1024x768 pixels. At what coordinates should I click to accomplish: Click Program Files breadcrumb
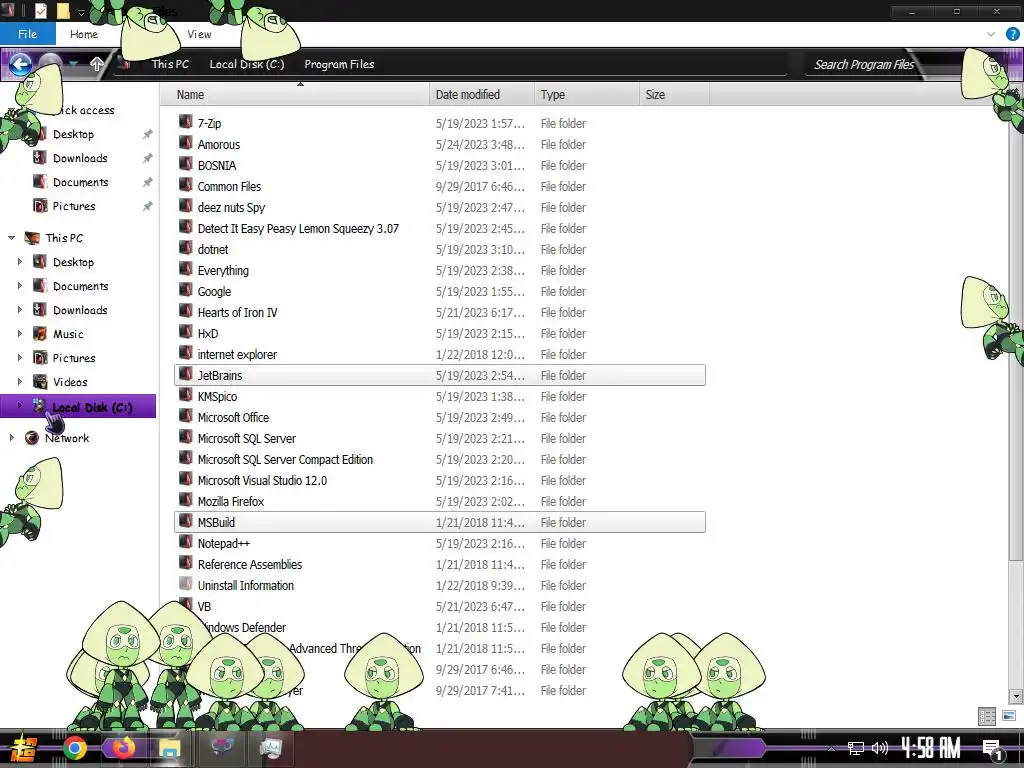point(339,64)
